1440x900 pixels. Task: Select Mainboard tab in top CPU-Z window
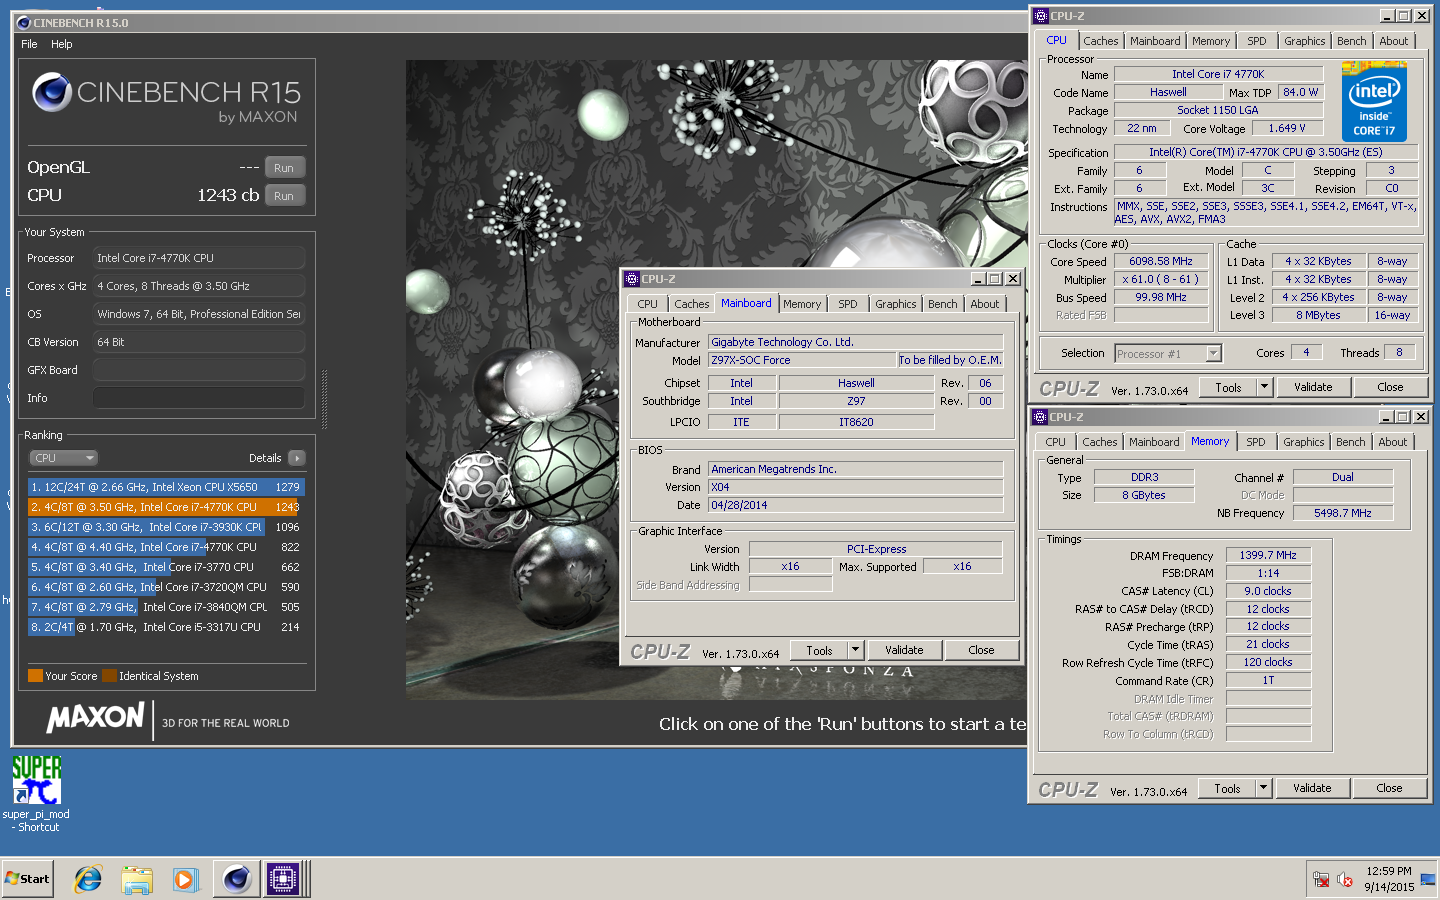pos(1155,41)
